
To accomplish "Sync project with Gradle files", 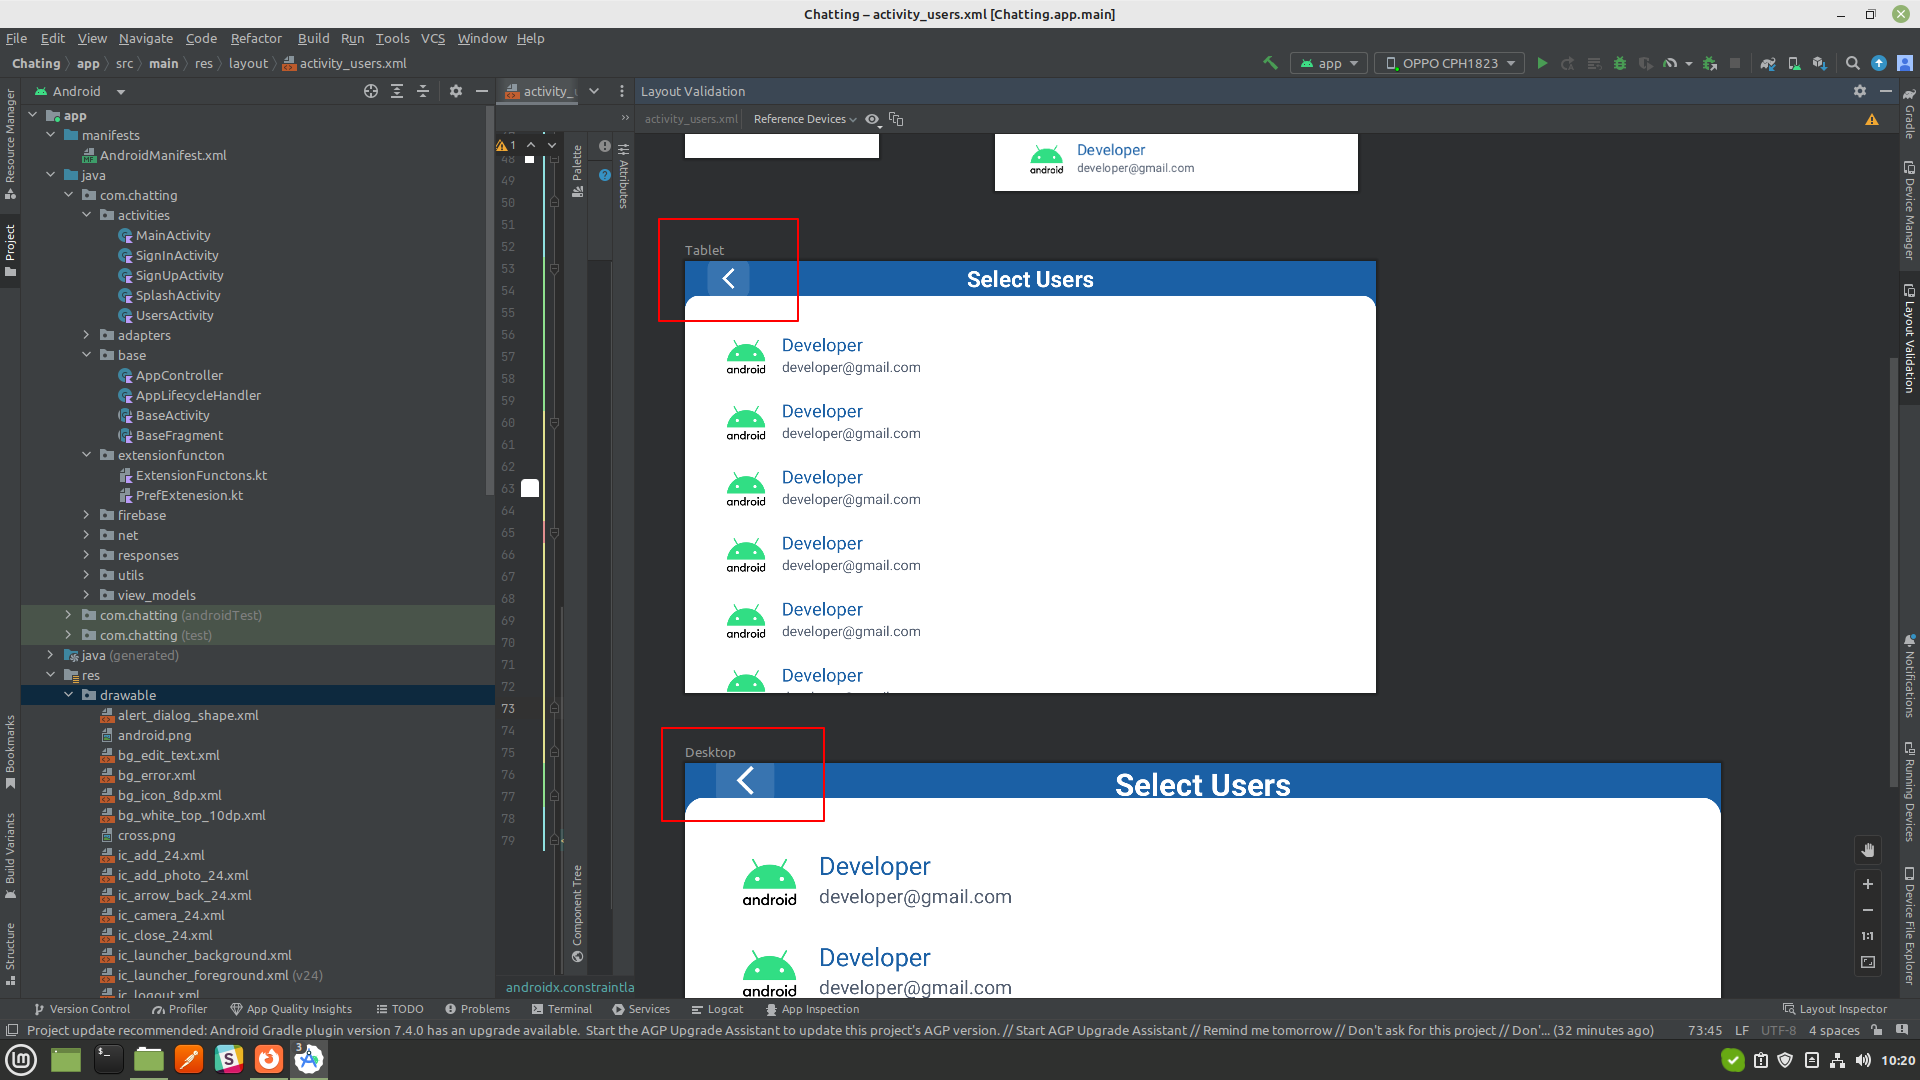I will pos(1768,62).
